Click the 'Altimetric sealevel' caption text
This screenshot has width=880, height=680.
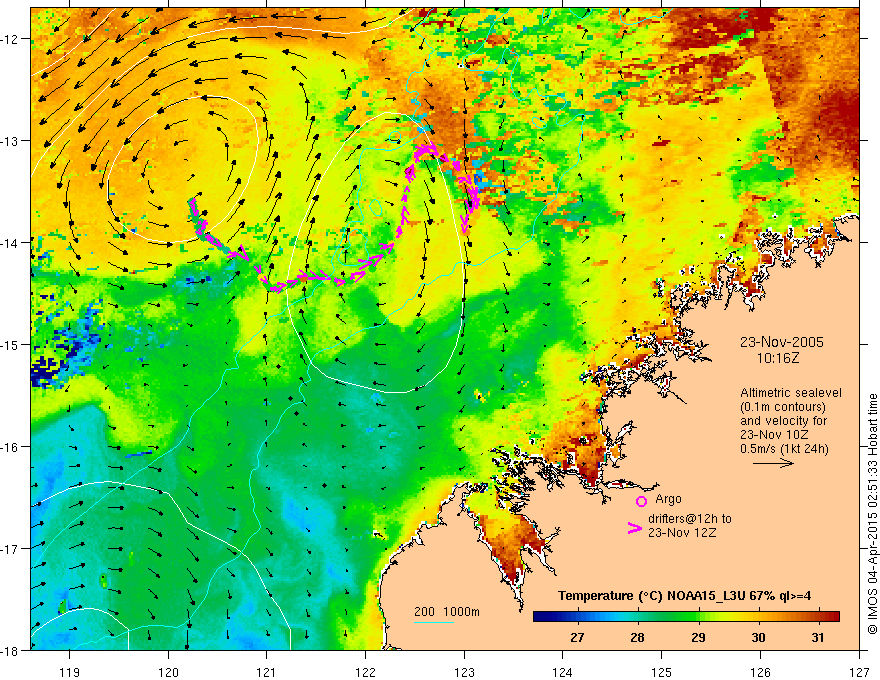tap(791, 393)
